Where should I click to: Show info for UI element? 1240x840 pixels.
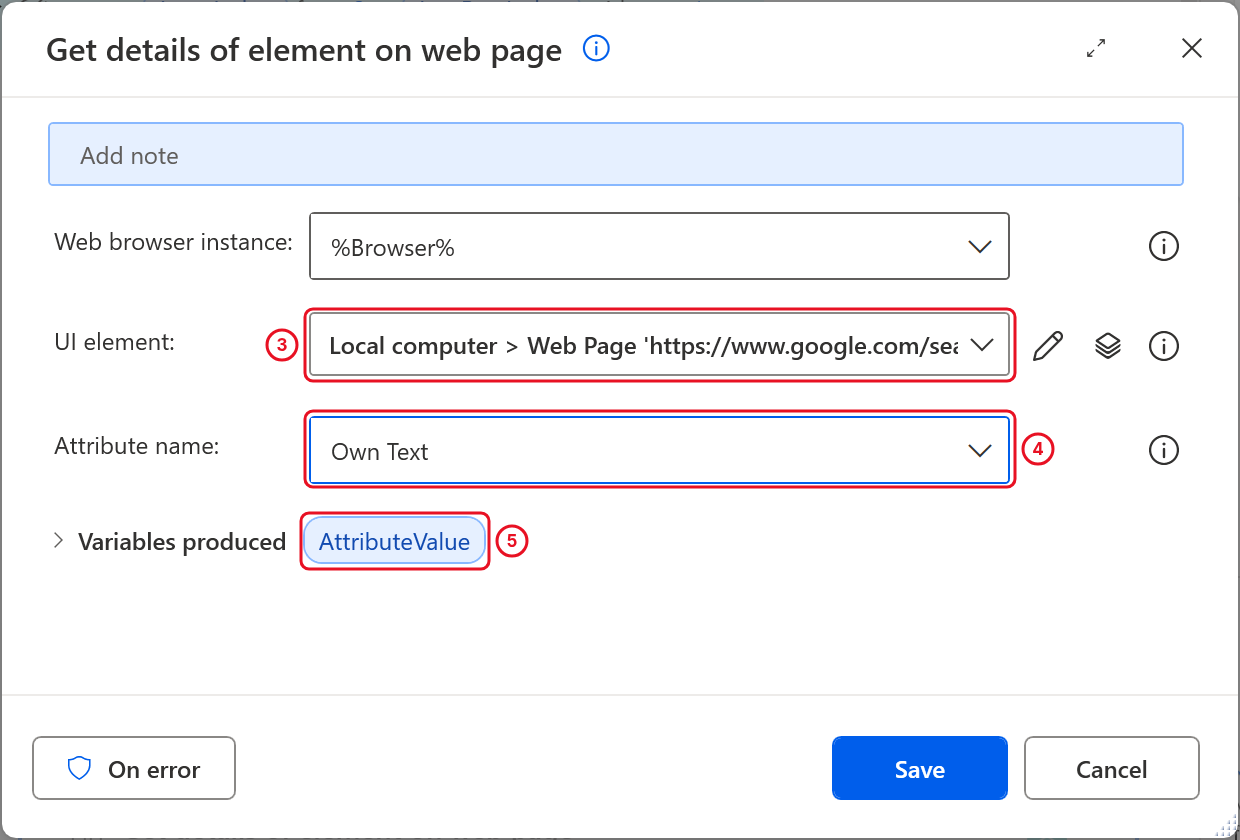[x=1164, y=346]
